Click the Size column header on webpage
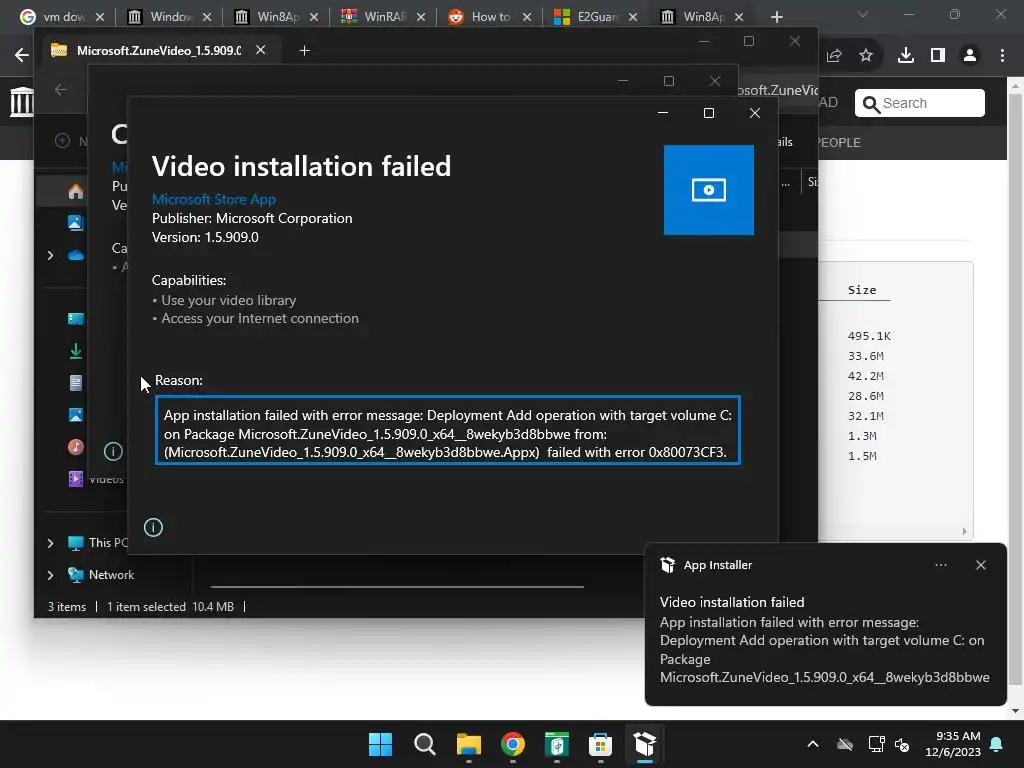This screenshot has width=1024, height=768. 862,290
